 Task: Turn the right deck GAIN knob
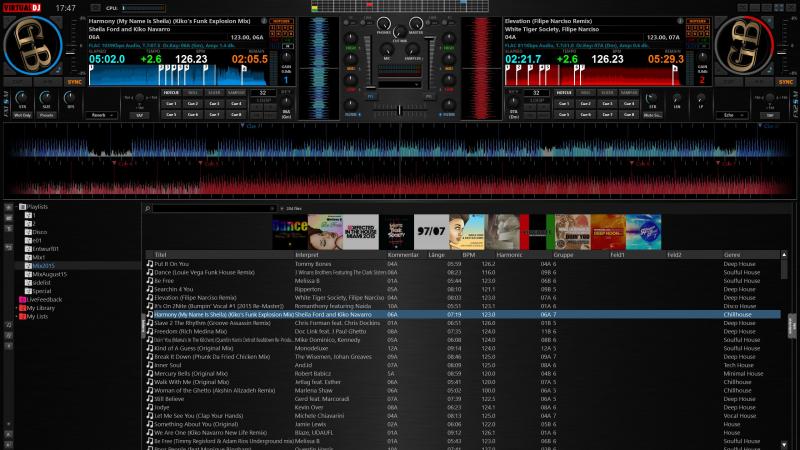coord(703,57)
